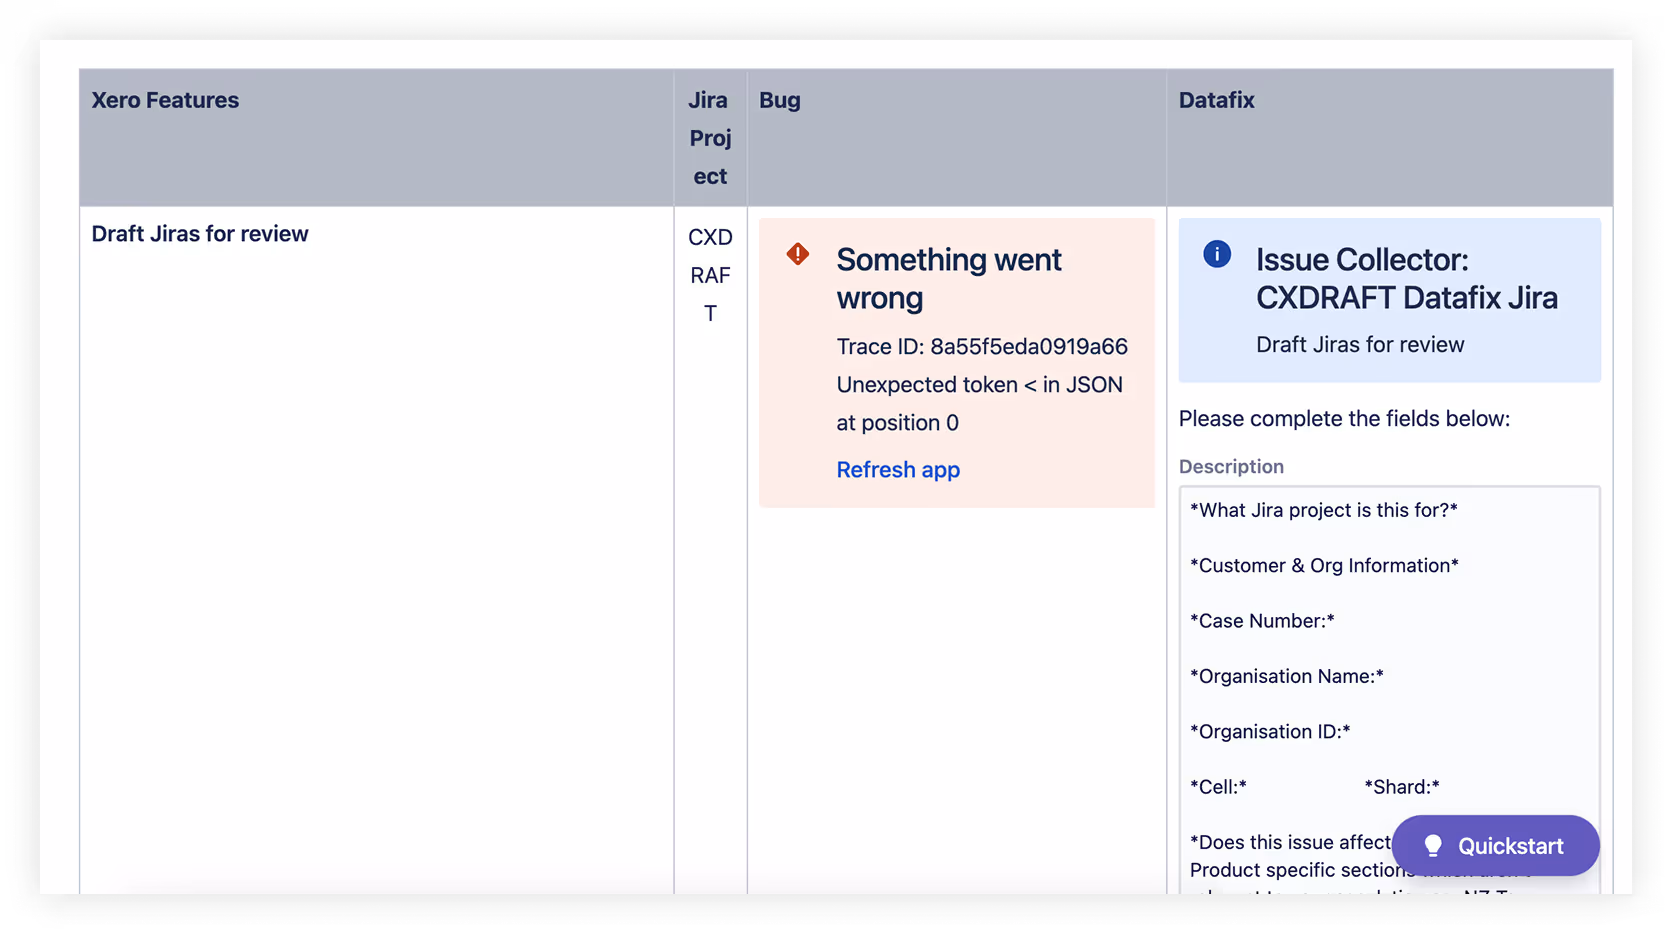The image size is (1672, 934).
Task: Click Please complete the fields below text
Action: [1344, 419]
